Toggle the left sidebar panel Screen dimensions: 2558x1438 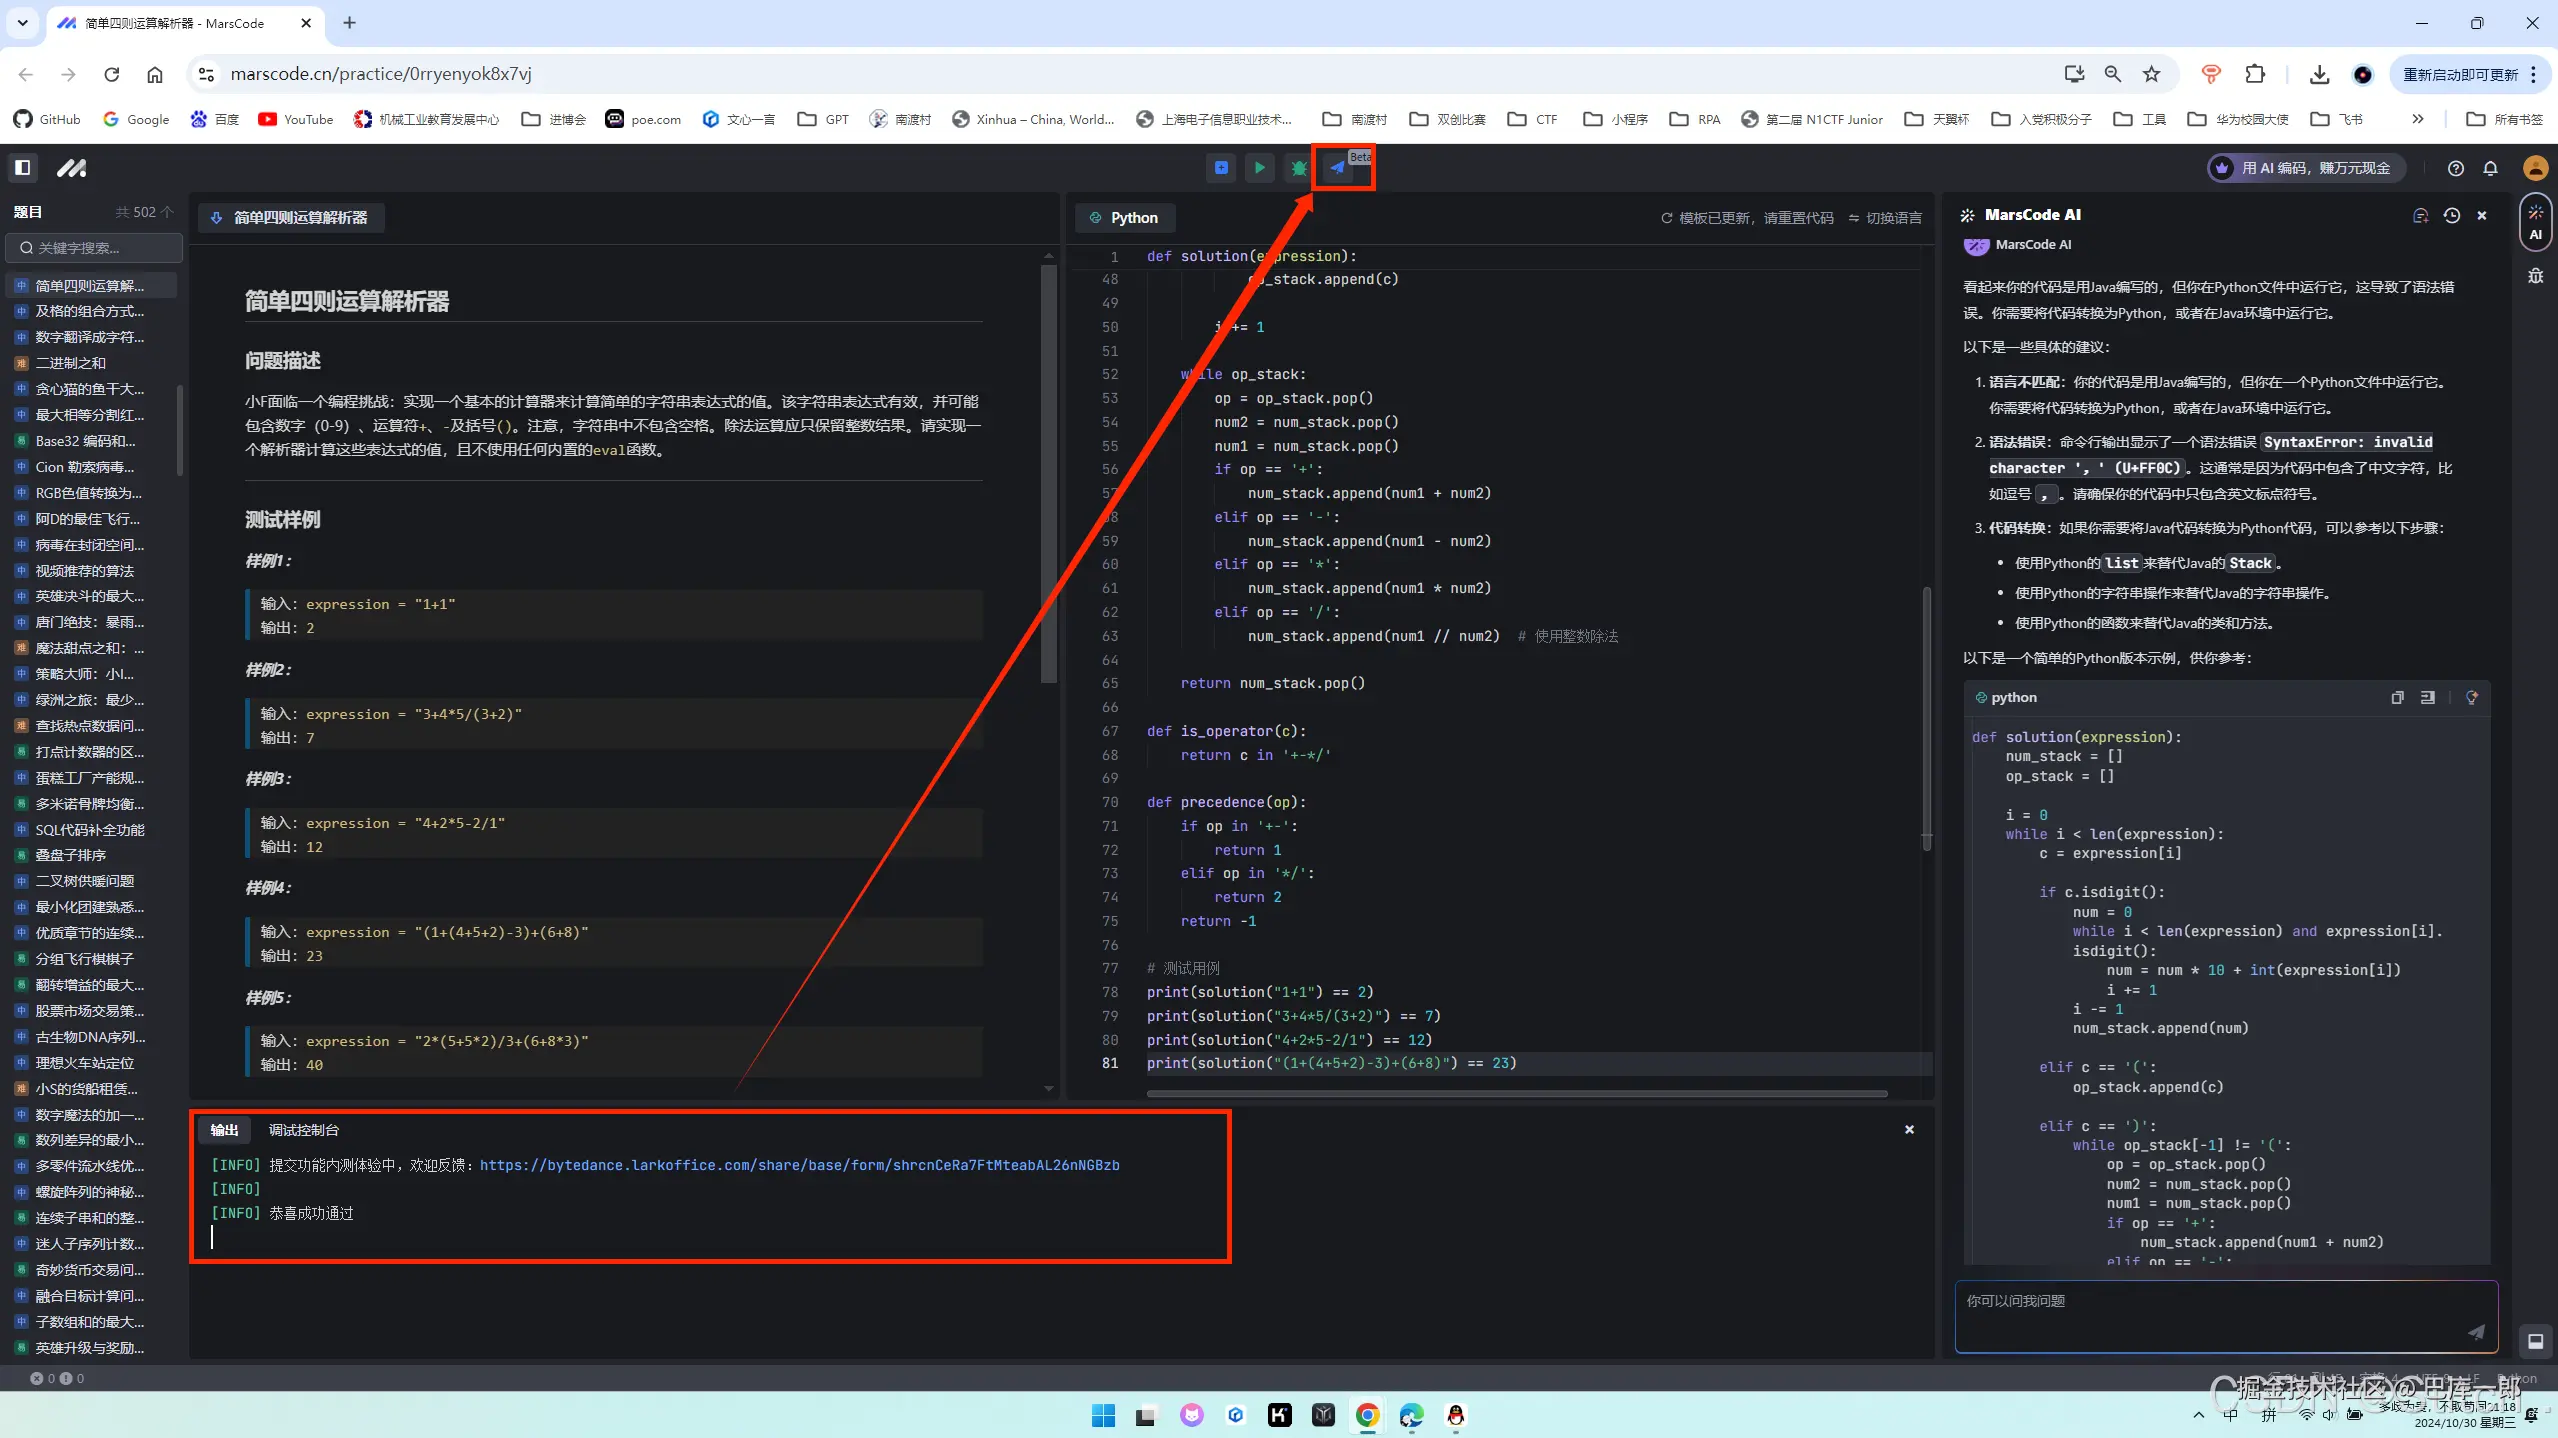[x=22, y=168]
